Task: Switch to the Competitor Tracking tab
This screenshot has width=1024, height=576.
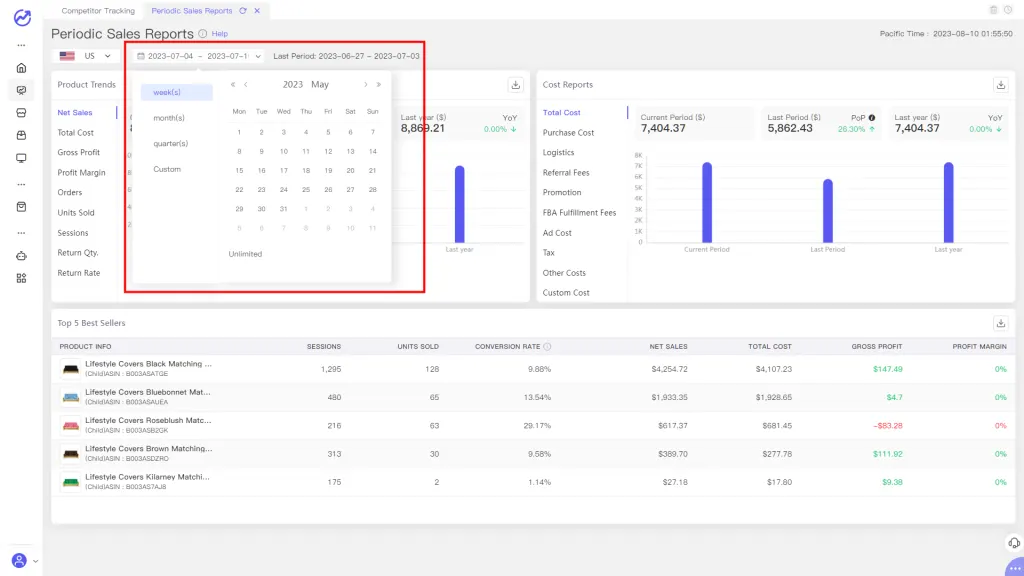Action: 97,10
